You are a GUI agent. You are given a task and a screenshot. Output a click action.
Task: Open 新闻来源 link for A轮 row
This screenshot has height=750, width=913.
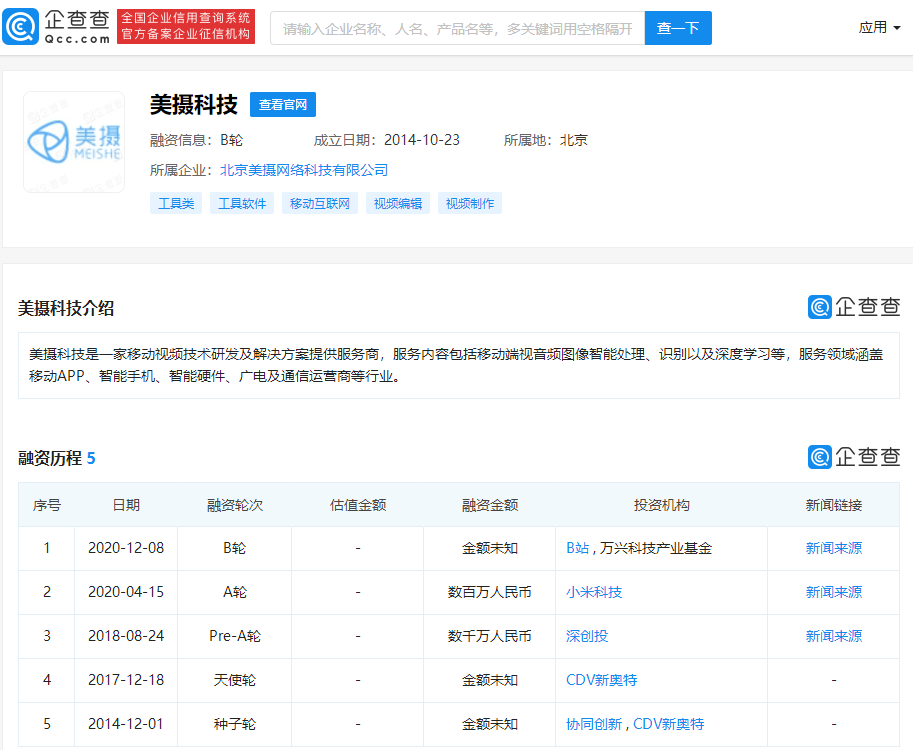coord(834,592)
